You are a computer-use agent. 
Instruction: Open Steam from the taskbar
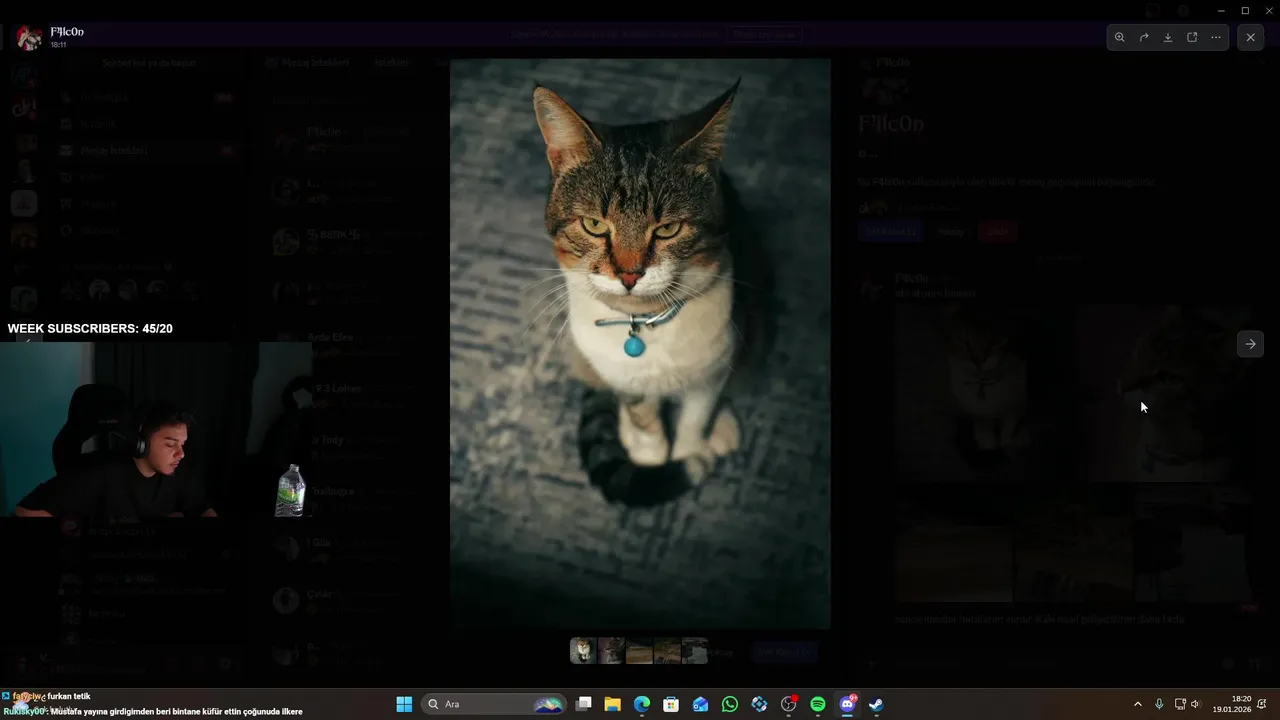(876, 704)
